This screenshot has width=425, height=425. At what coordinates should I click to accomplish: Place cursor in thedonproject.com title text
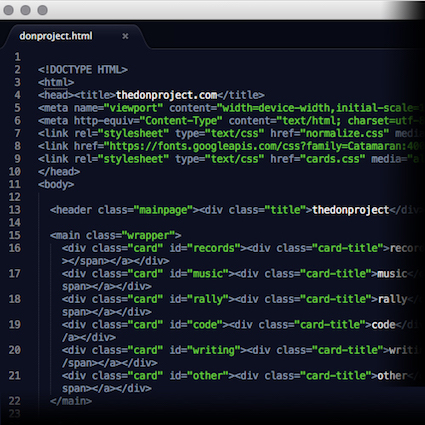point(166,95)
